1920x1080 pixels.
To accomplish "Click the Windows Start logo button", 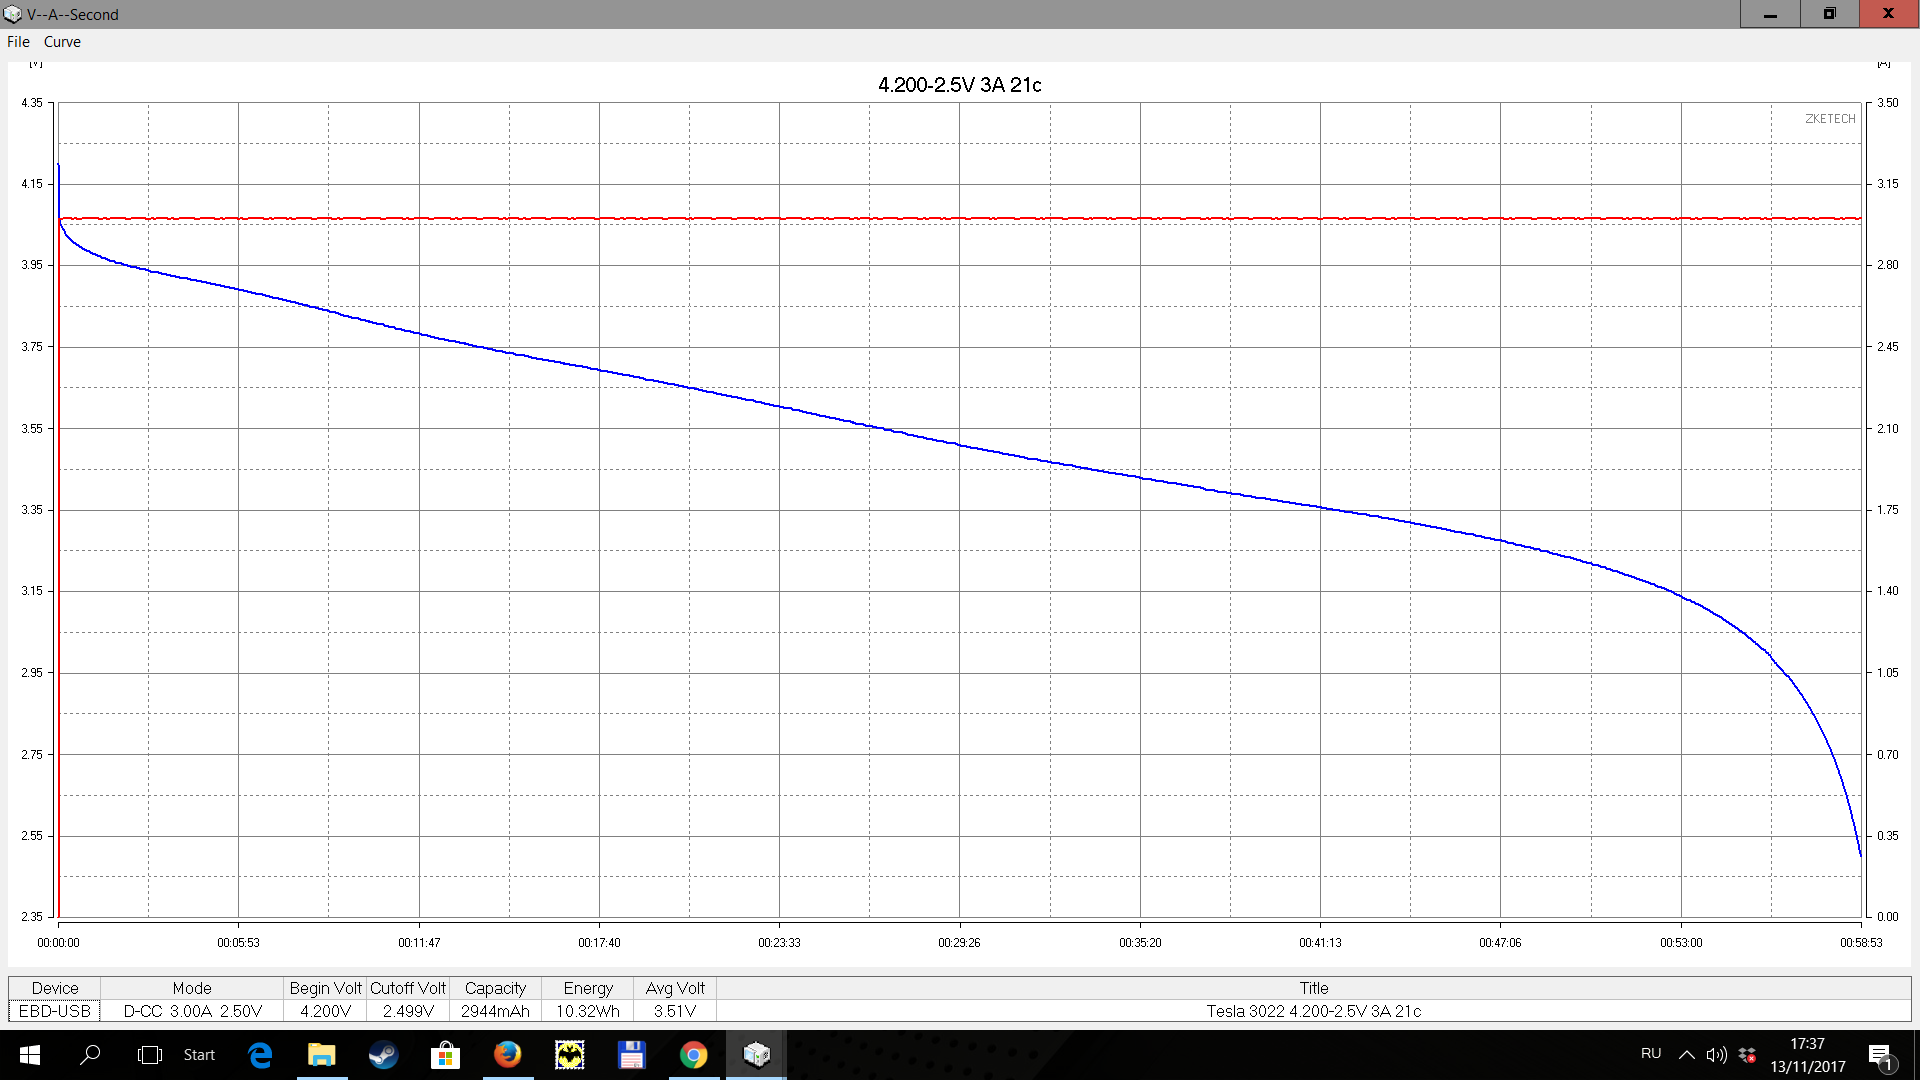I will [x=29, y=1055].
